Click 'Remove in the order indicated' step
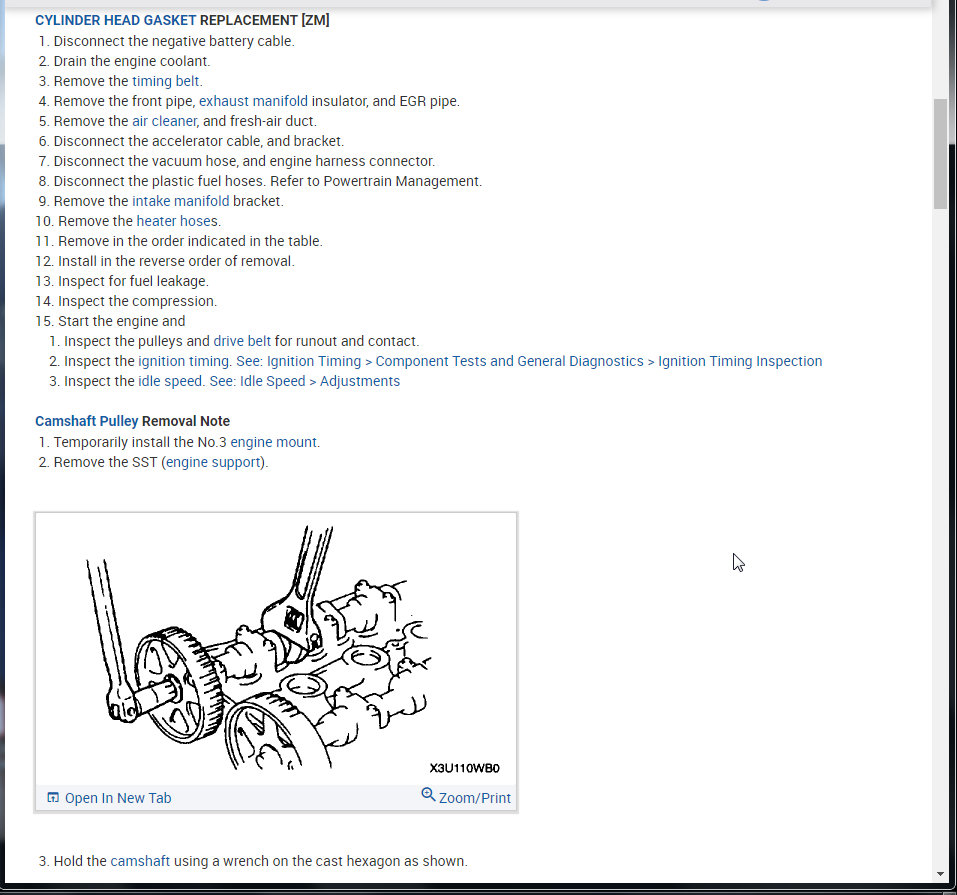This screenshot has width=957, height=895. [x=190, y=242]
